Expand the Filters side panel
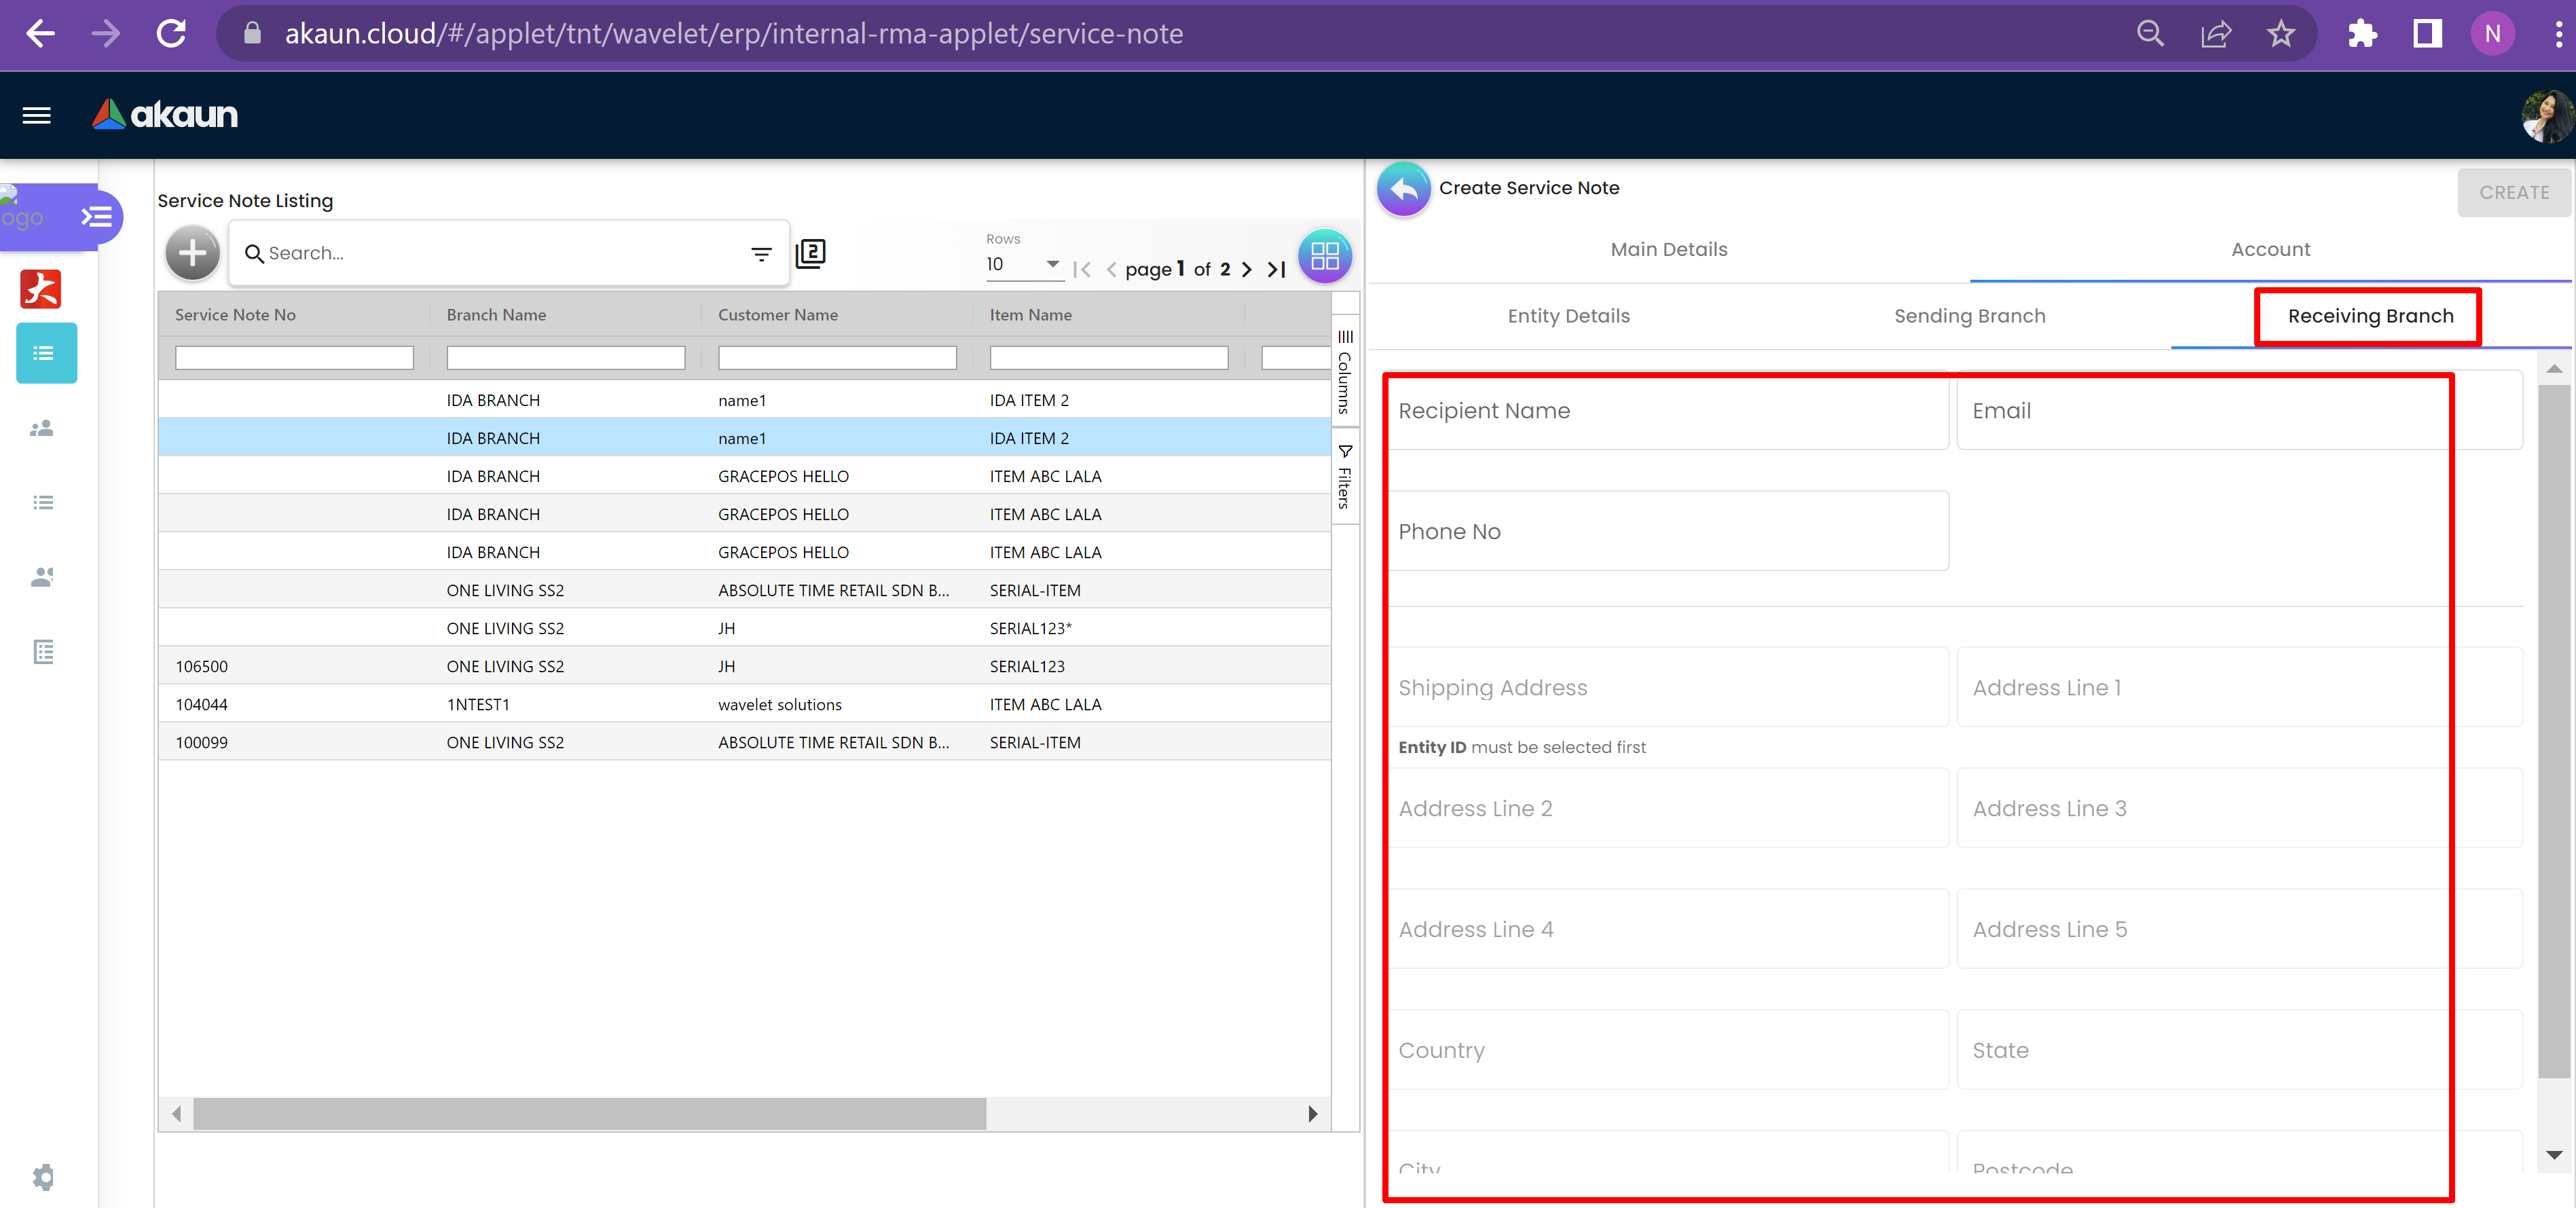Viewport: 2576px width, 1208px height. pyautogui.click(x=1345, y=478)
